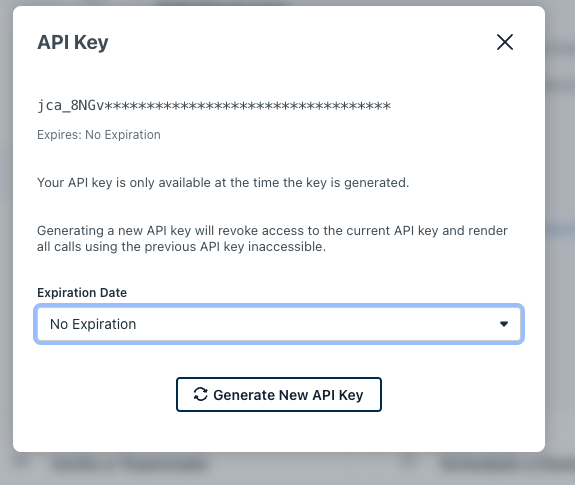Click the Generate New API Key button

[x=279, y=394]
